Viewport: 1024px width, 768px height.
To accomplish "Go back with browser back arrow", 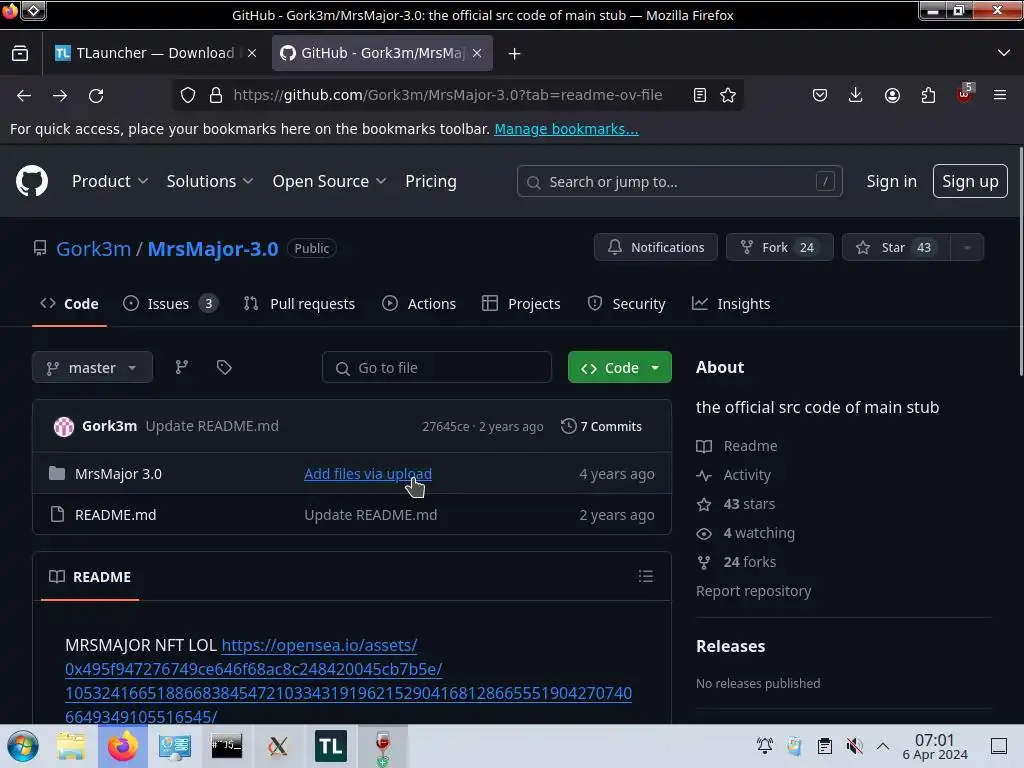I will click(x=24, y=95).
